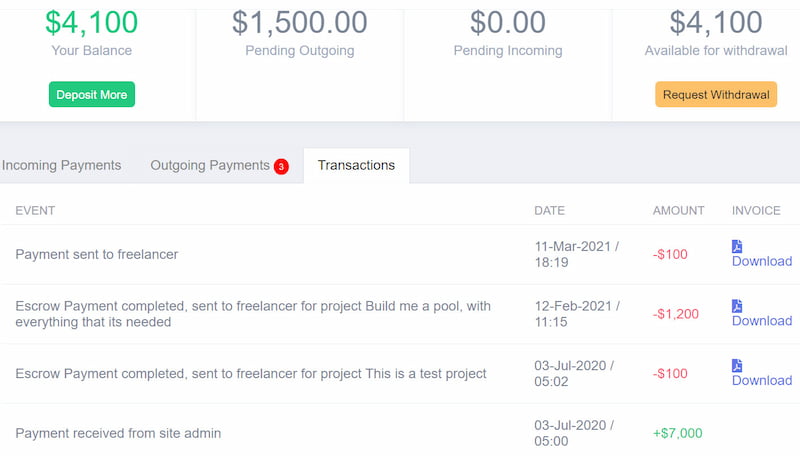Open the Outgoing Payments tab
The image size is (800, 456).
(210, 165)
